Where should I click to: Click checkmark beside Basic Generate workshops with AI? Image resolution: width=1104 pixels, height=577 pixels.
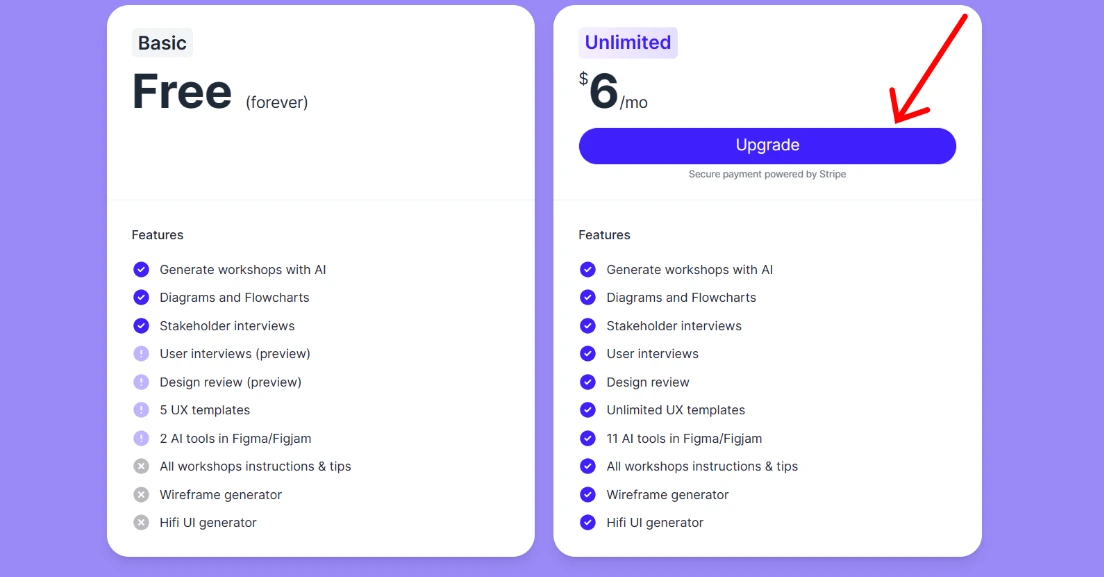pos(142,270)
